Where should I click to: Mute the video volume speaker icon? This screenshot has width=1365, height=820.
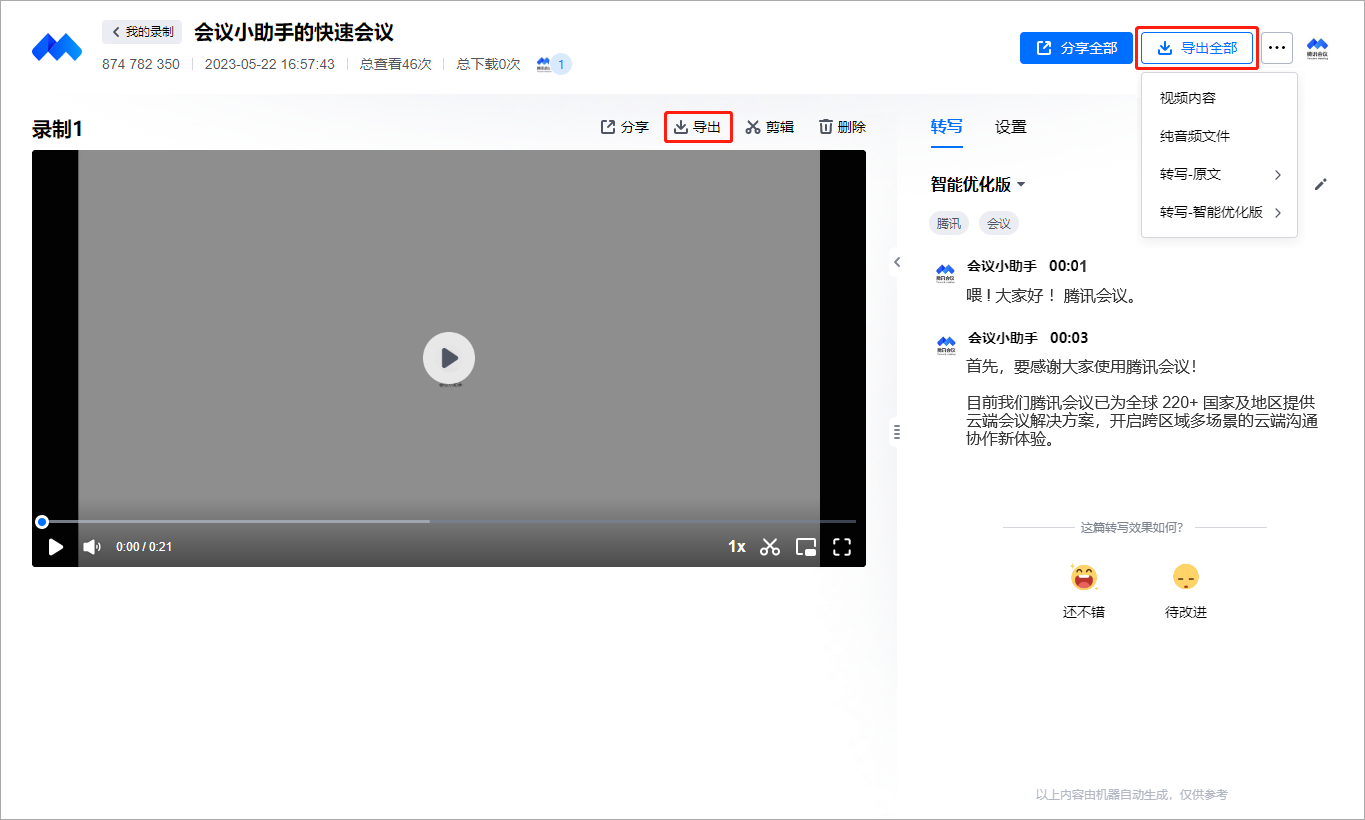[x=92, y=547]
